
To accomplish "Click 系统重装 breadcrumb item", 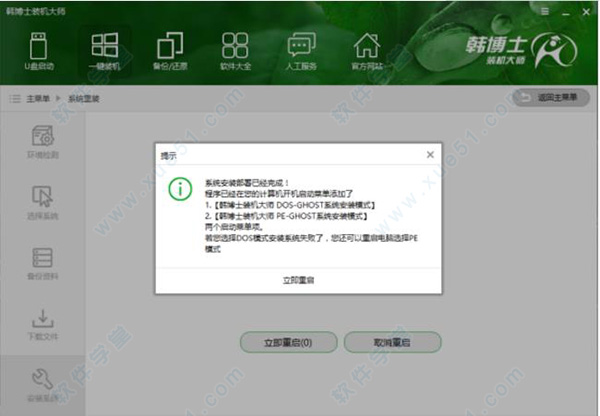I will pyautogui.click(x=84, y=99).
